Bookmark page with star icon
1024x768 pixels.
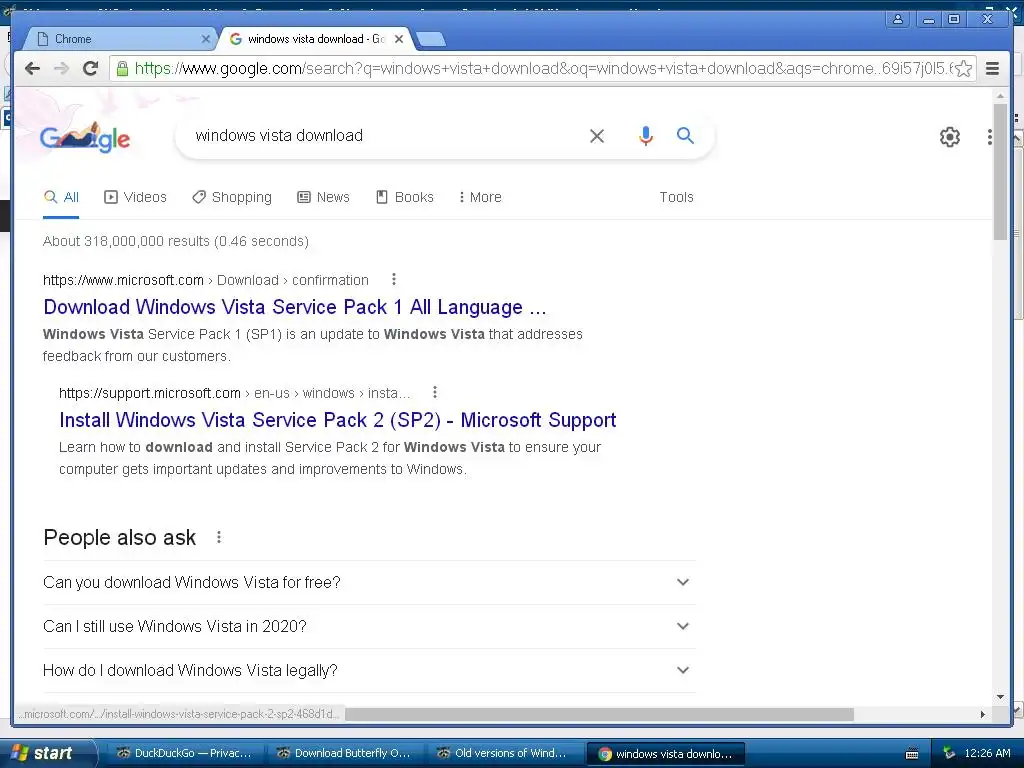tap(963, 68)
